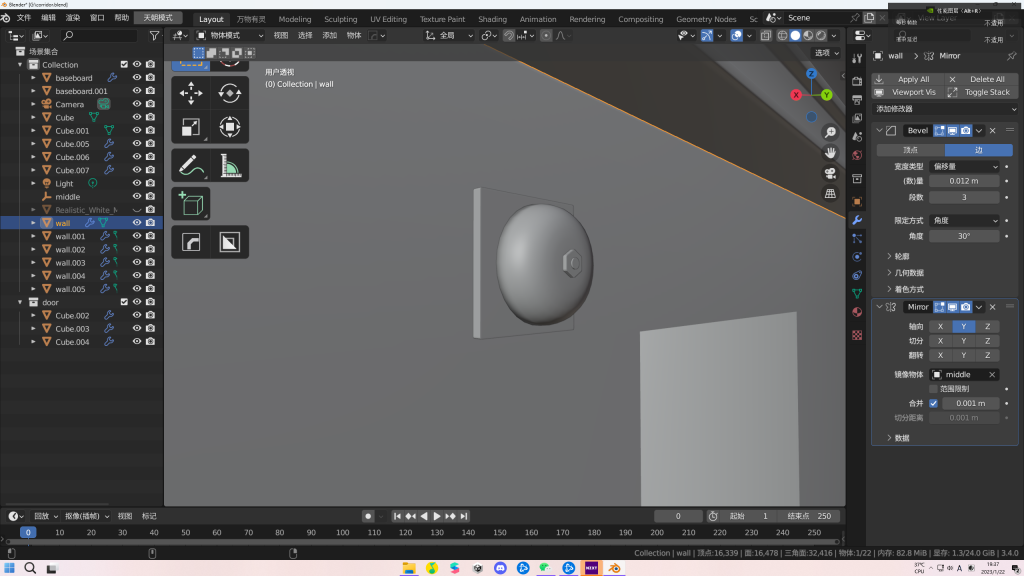Jump to the timeline end frame
This screenshot has height=576, width=1024.
click(x=464, y=516)
